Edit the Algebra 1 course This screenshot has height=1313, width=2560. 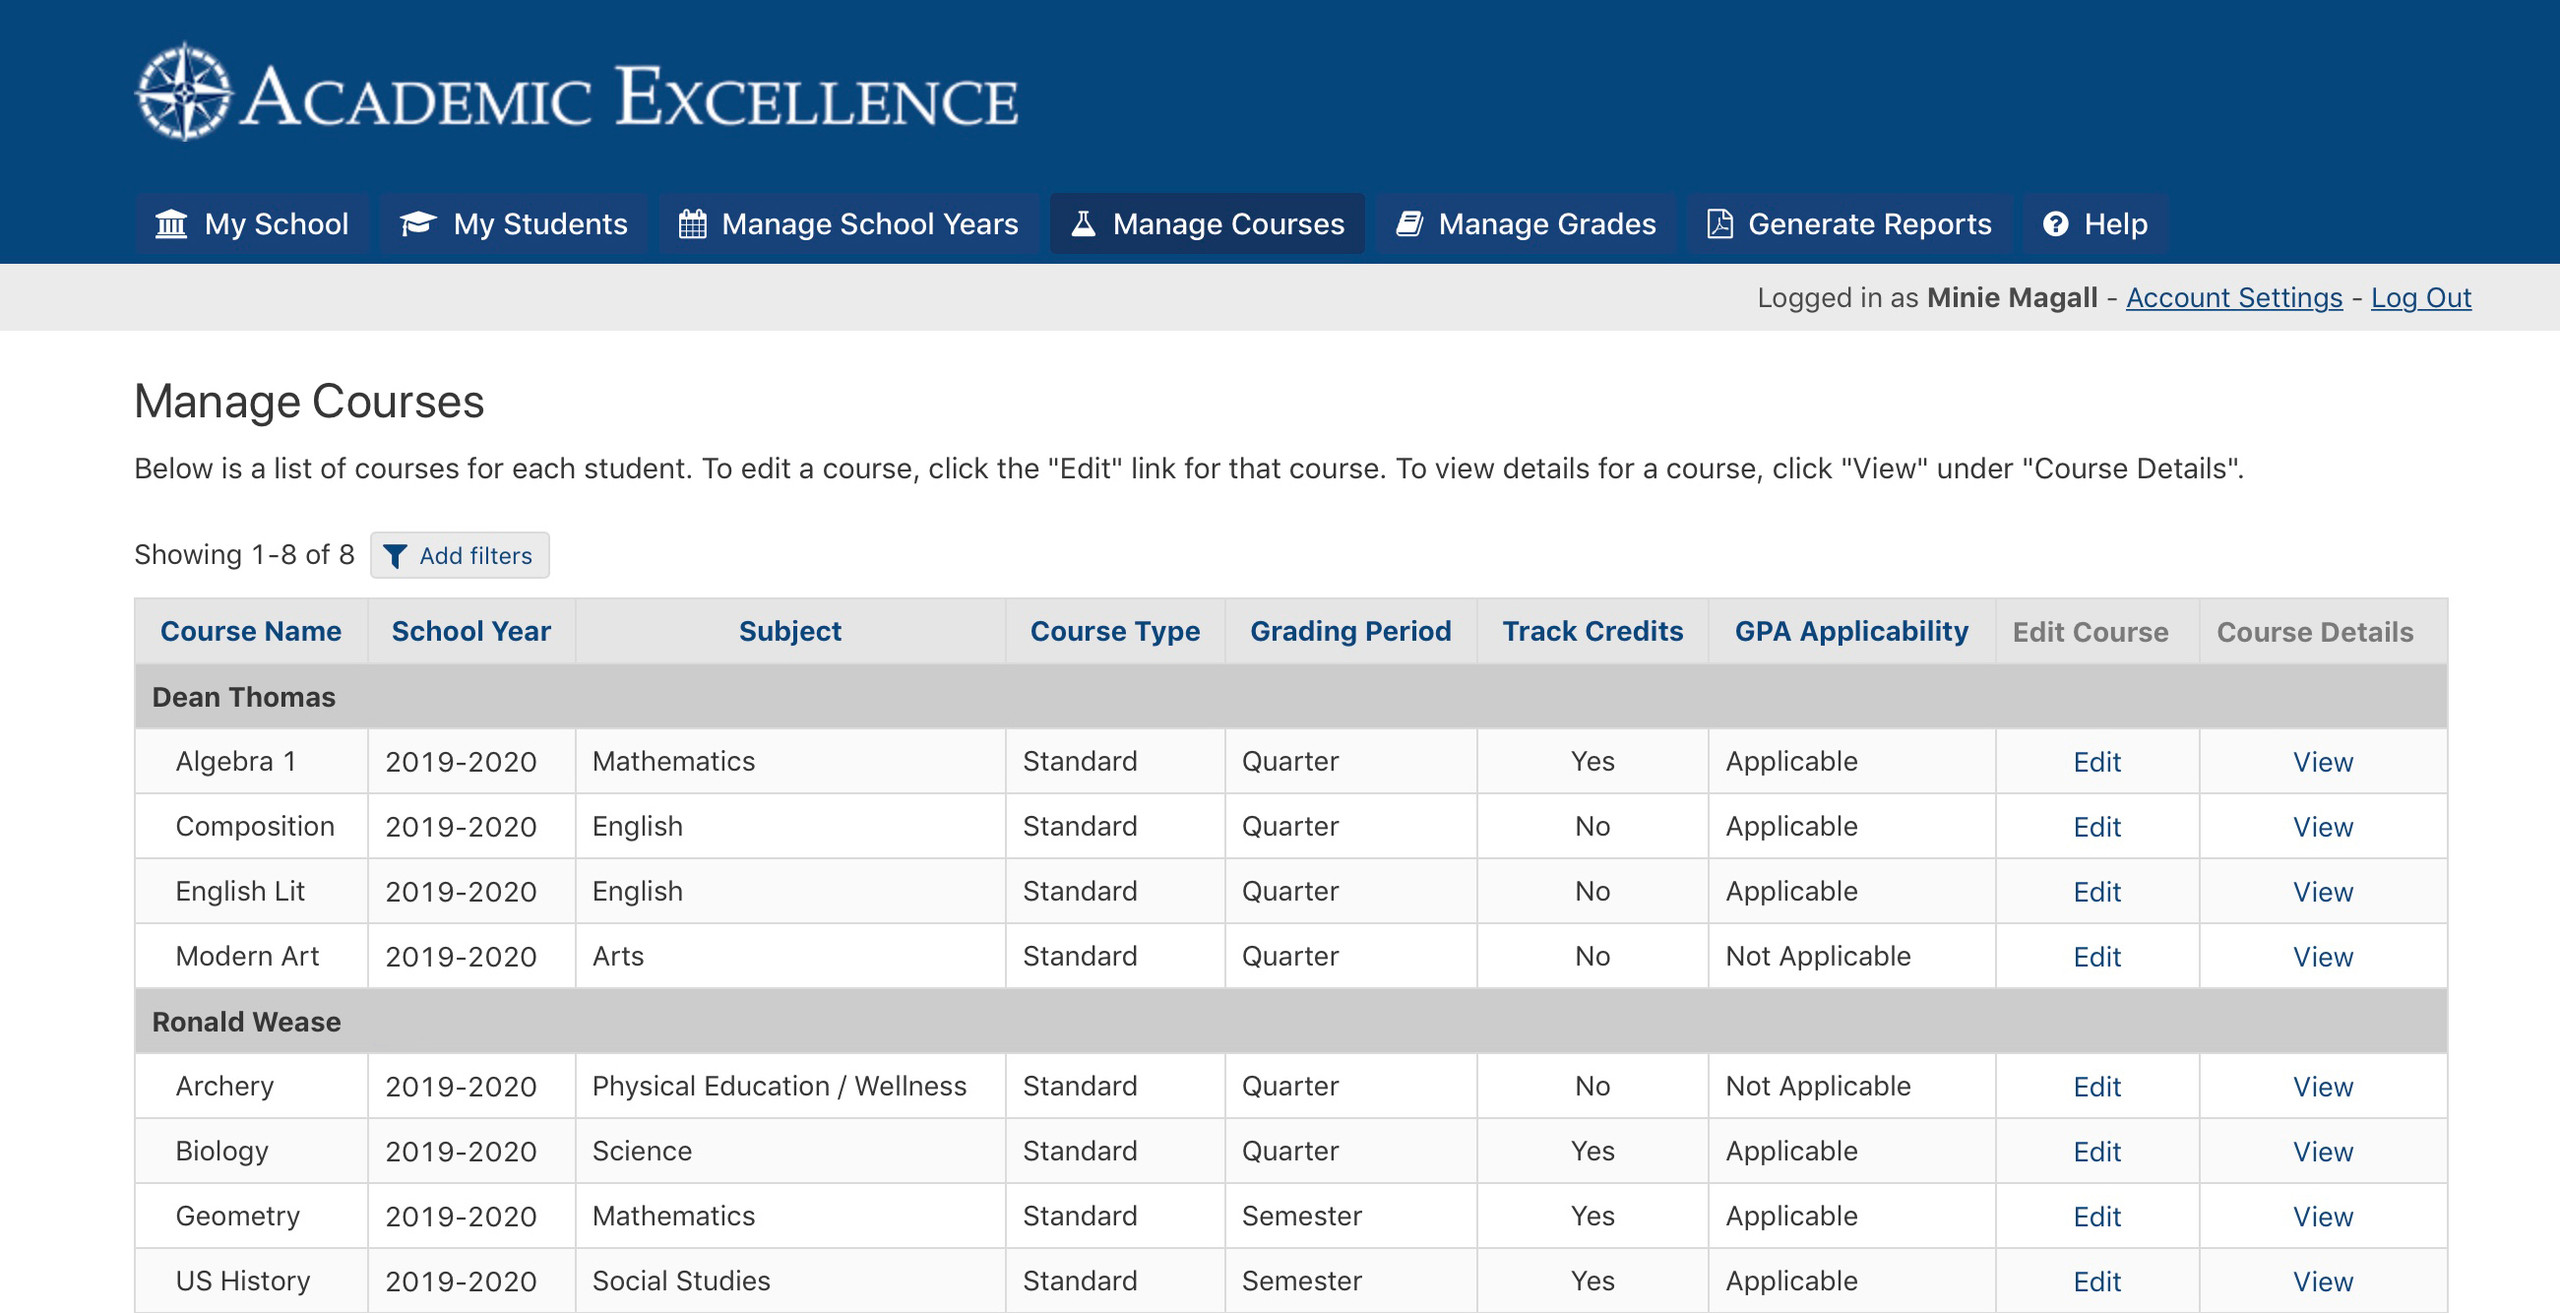(x=2096, y=763)
